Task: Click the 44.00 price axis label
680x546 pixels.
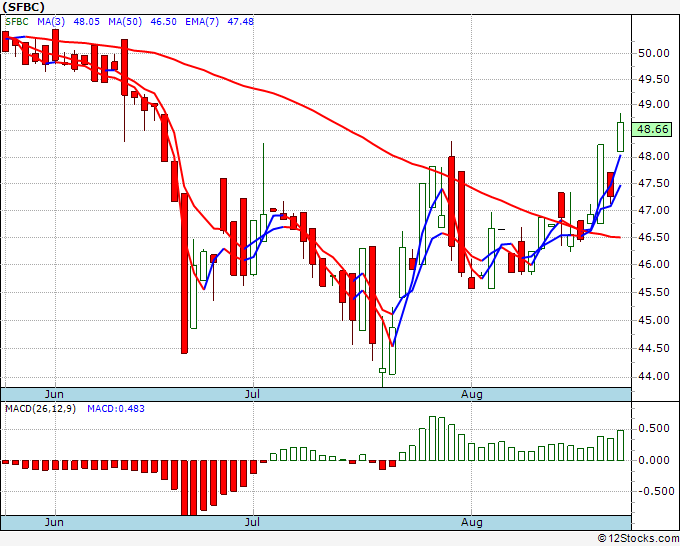Action: (654, 376)
